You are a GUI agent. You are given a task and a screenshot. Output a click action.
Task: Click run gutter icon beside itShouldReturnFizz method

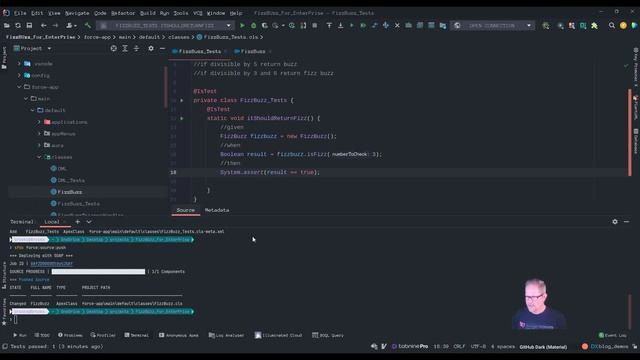tap(182, 118)
